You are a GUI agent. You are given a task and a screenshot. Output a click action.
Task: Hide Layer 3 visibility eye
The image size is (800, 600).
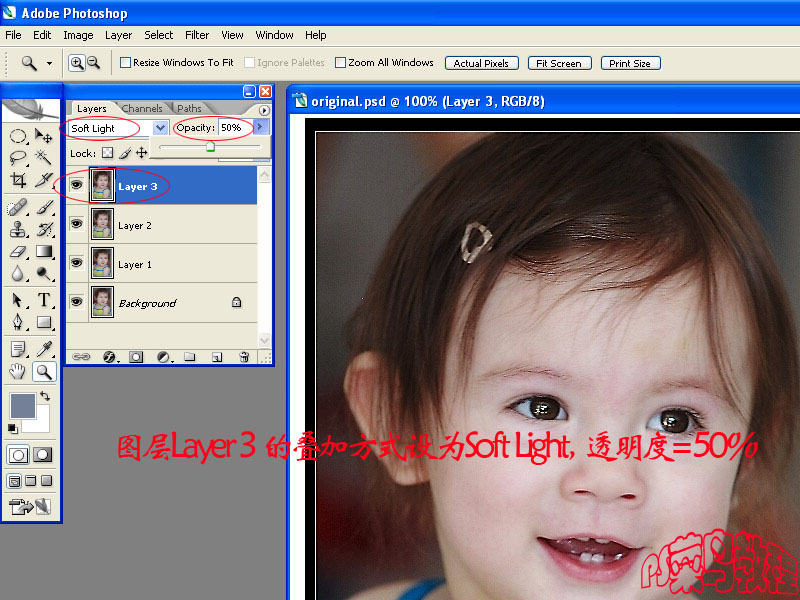click(77, 185)
